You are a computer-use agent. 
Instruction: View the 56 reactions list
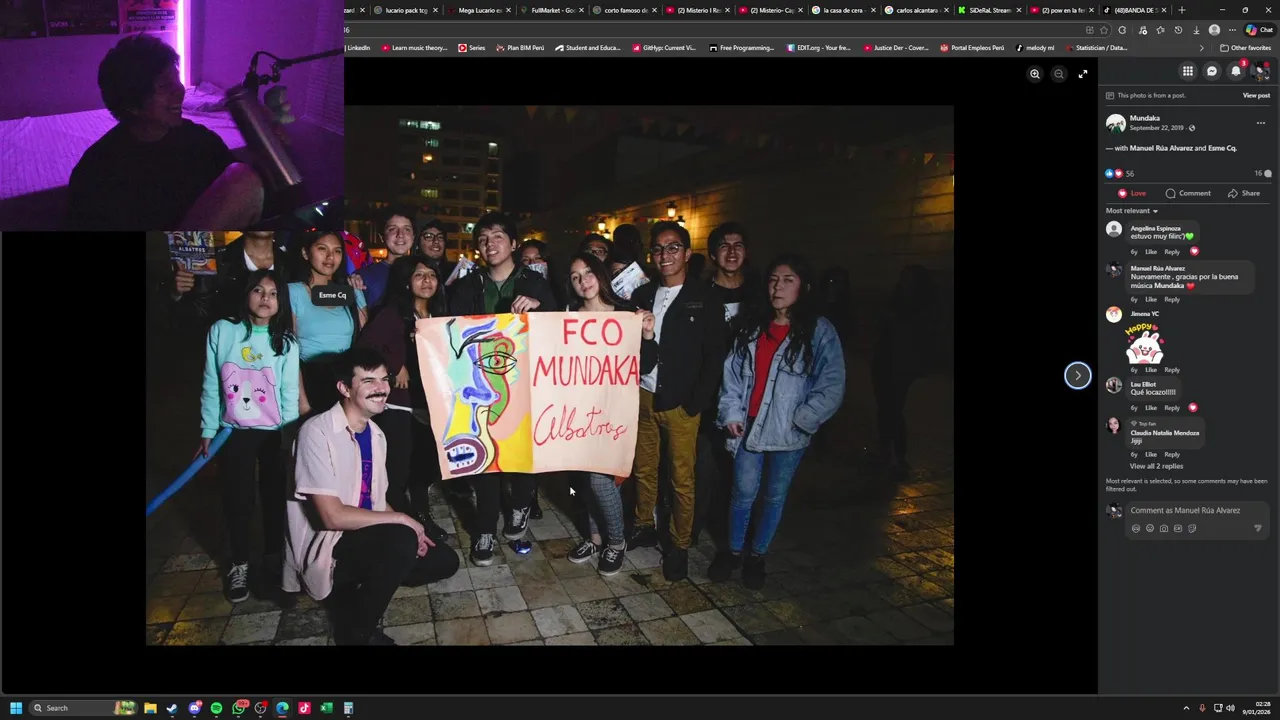tap(1120, 173)
